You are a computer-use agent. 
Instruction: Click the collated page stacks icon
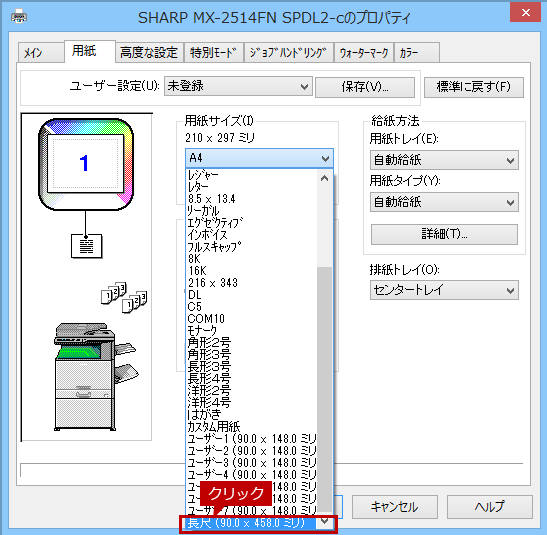(x=124, y=297)
